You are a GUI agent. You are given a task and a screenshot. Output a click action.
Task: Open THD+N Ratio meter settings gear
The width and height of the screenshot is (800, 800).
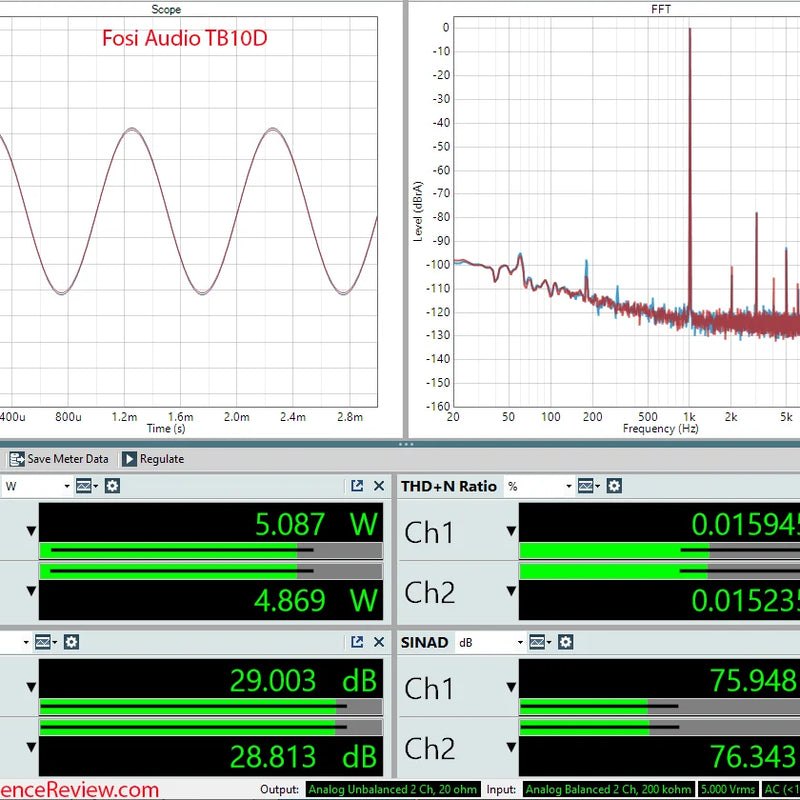614,486
